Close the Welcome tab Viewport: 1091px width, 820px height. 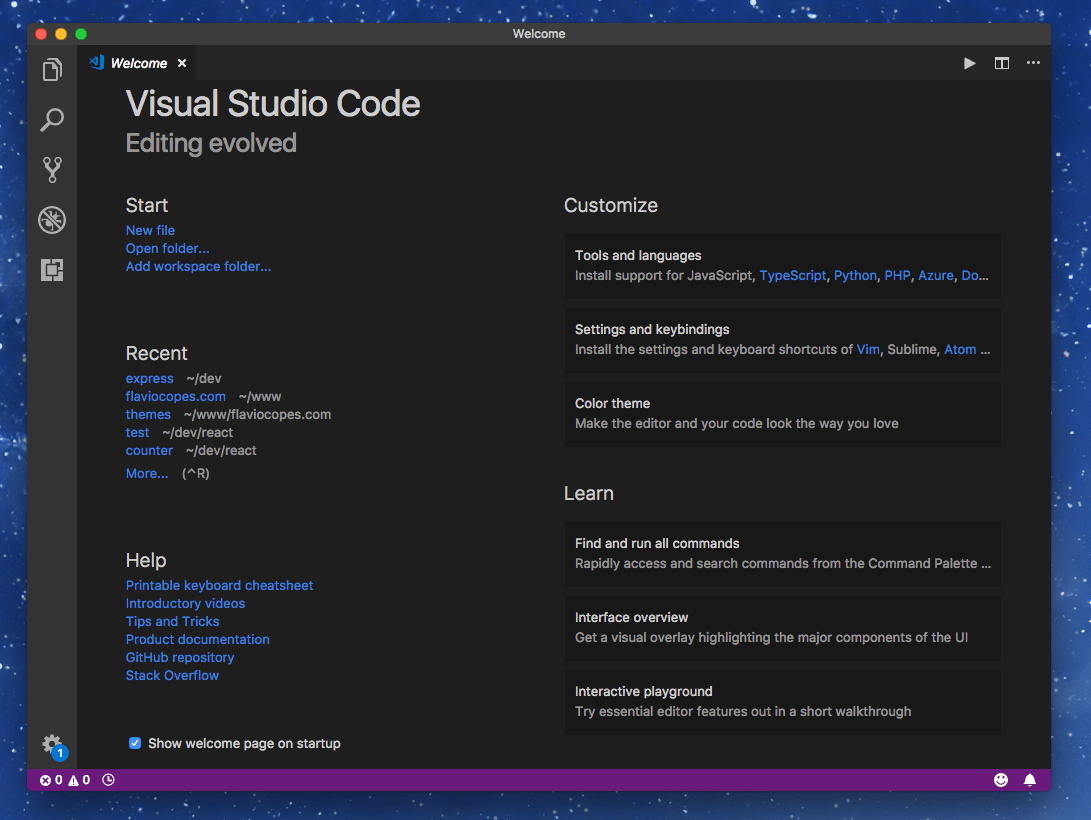coord(182,63)
